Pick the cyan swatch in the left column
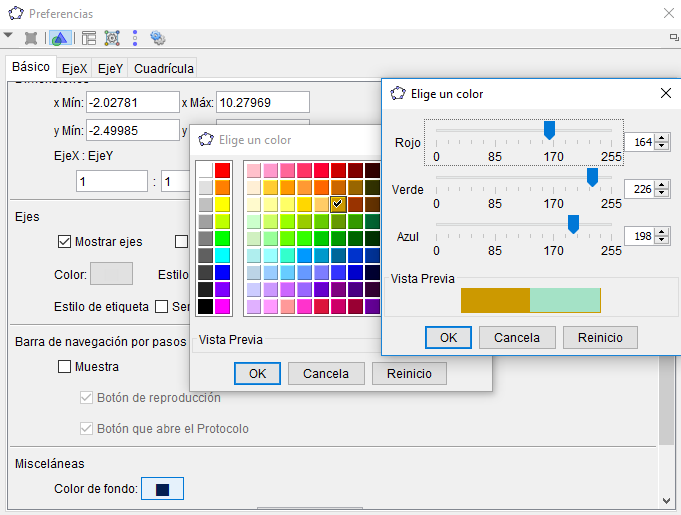 click(x=222, y=255)
